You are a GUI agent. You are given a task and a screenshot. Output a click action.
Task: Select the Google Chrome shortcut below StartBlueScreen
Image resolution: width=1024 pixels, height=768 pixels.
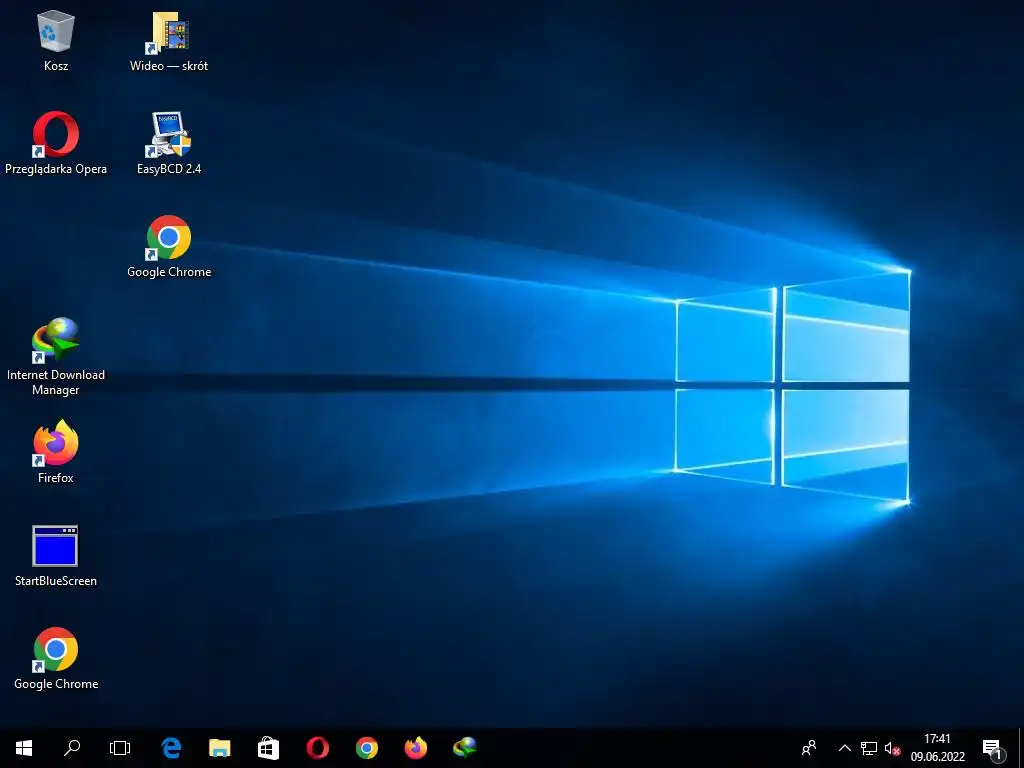56,658
